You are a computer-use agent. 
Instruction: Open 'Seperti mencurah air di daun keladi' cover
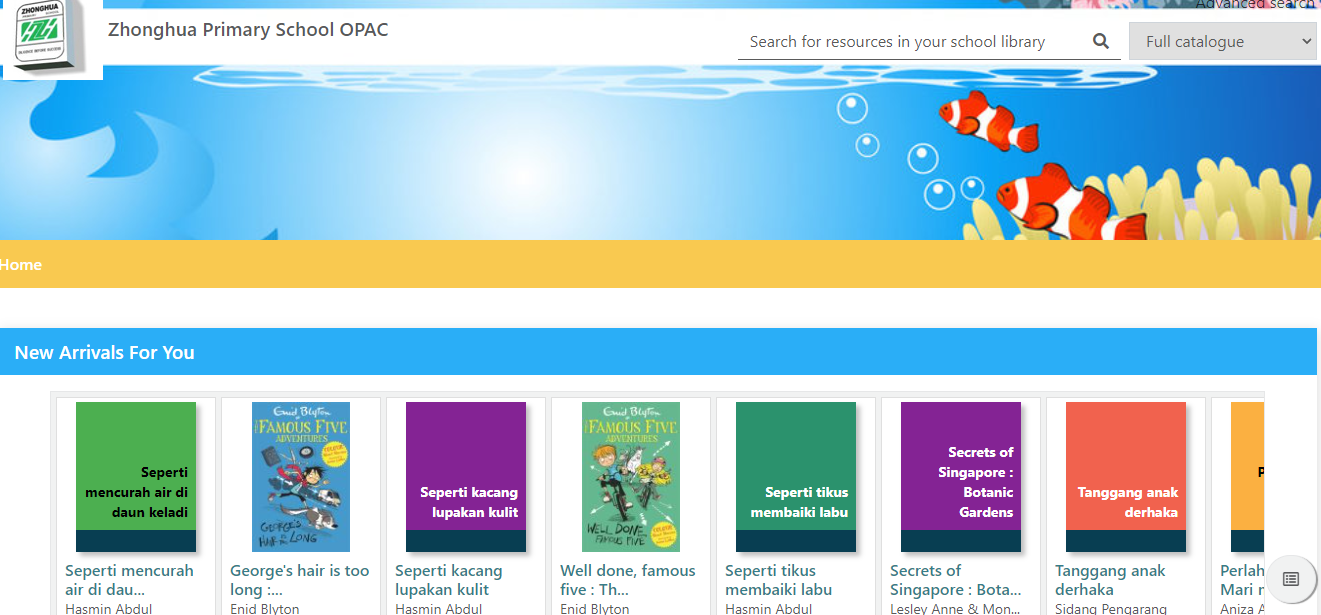pyautogui.click(x=136, y=477)
